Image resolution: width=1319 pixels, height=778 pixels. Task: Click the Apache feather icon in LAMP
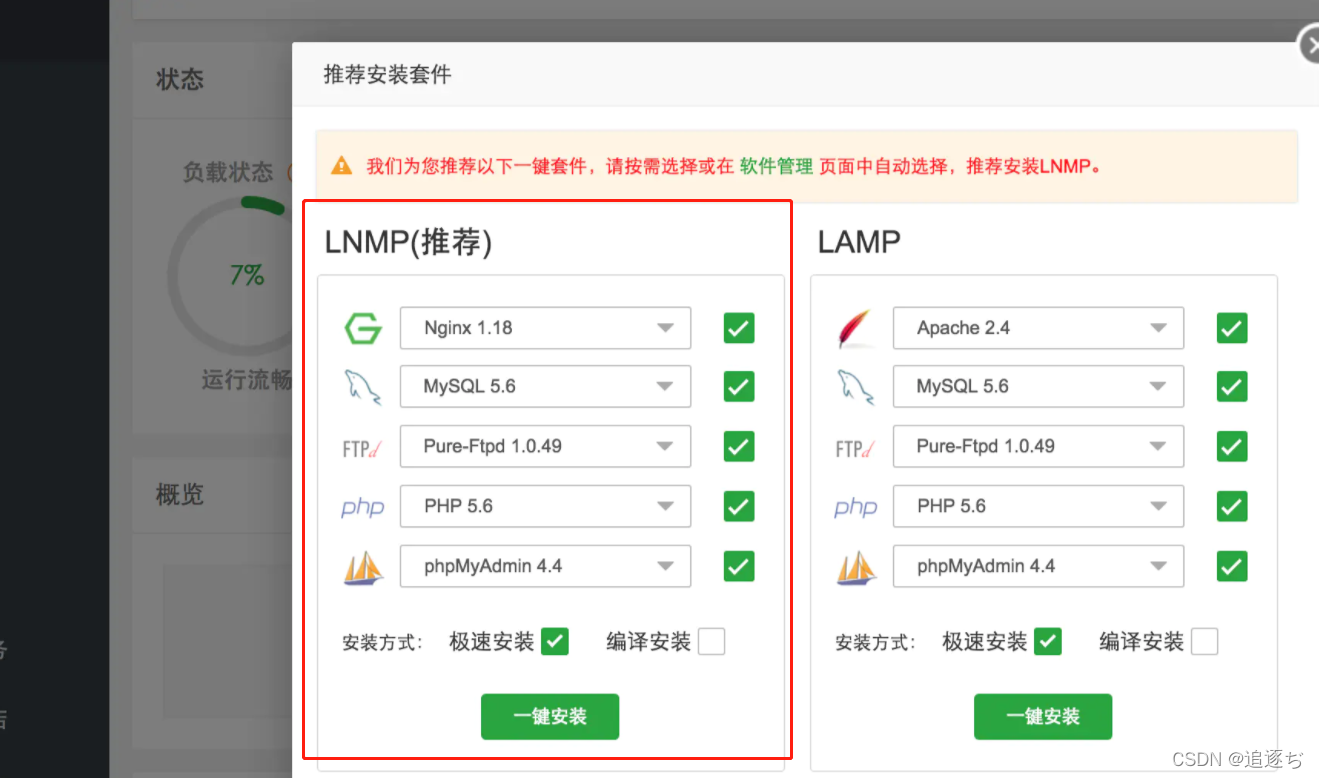(x=855, y=327)
